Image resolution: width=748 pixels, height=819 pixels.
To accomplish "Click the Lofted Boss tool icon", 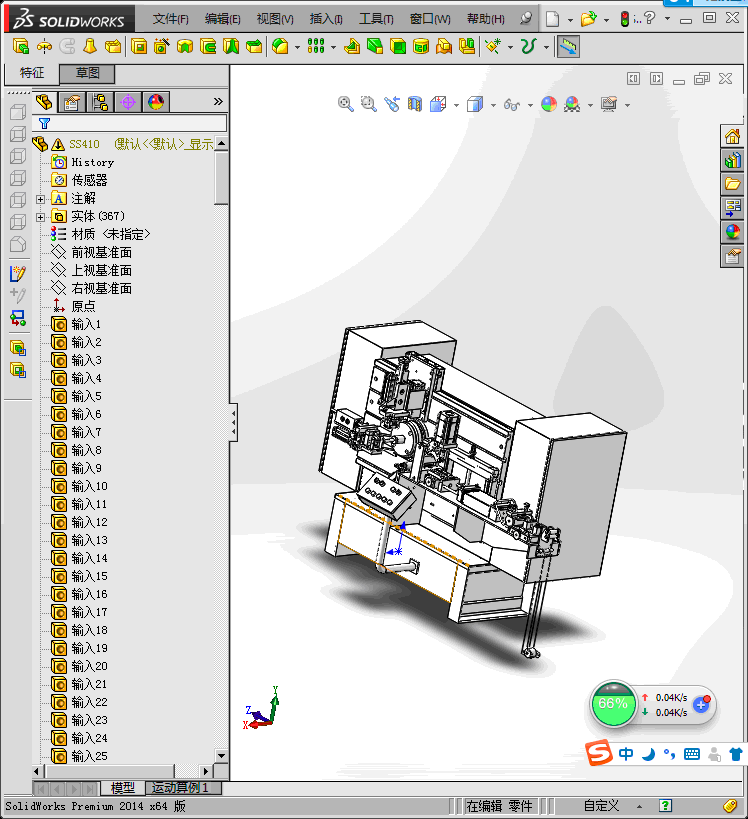I will tap(90, 46).
